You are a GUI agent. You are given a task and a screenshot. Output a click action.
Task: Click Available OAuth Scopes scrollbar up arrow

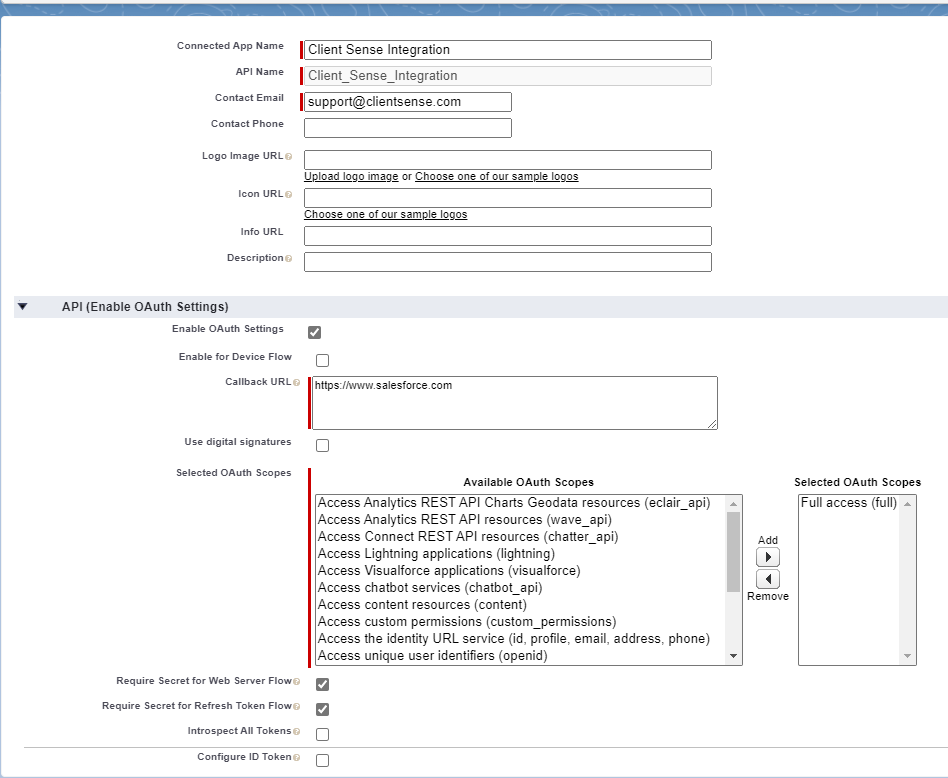point(733,504)
